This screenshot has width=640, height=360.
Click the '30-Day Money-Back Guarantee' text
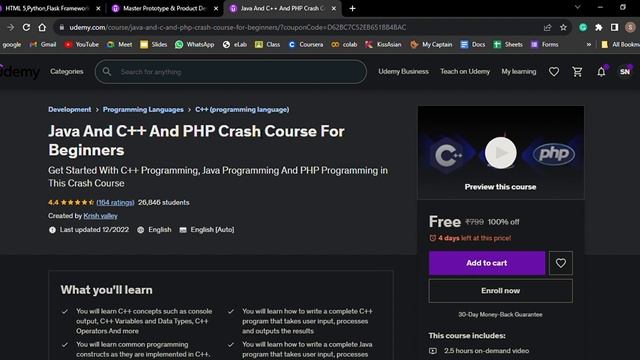pyautogui.click(x=500, y=315)
